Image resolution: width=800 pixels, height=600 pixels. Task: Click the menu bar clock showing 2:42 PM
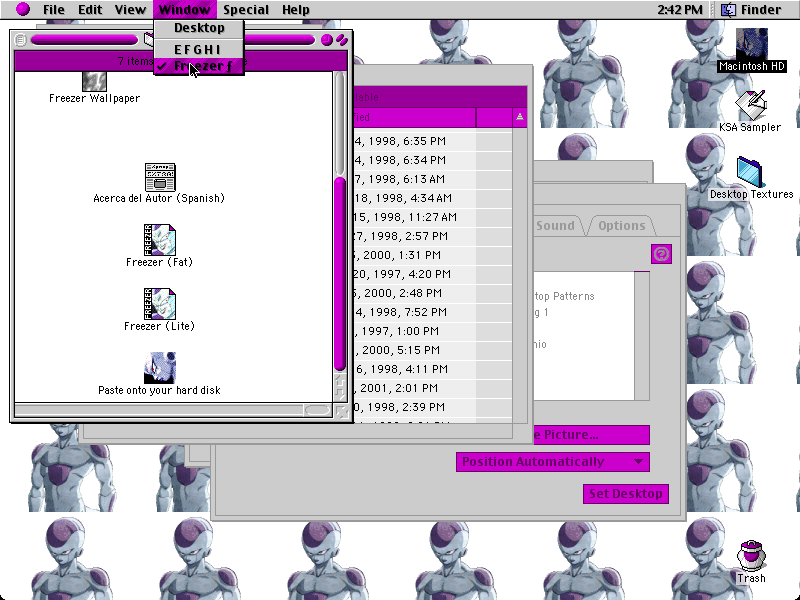tap(679, 10)
